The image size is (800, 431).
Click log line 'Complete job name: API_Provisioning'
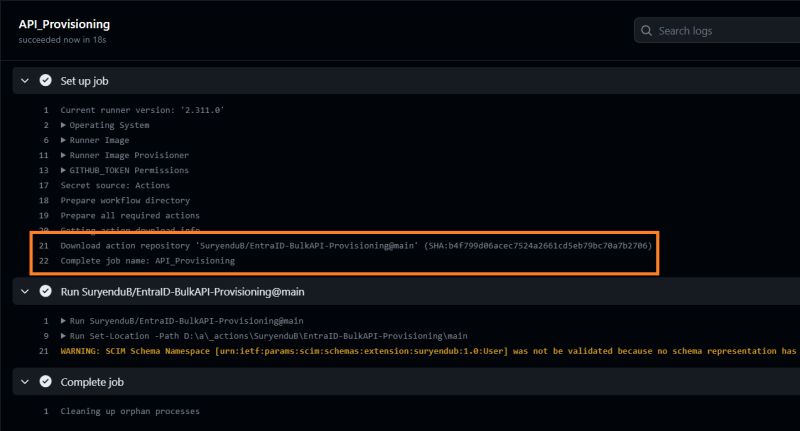coord(147,261)
